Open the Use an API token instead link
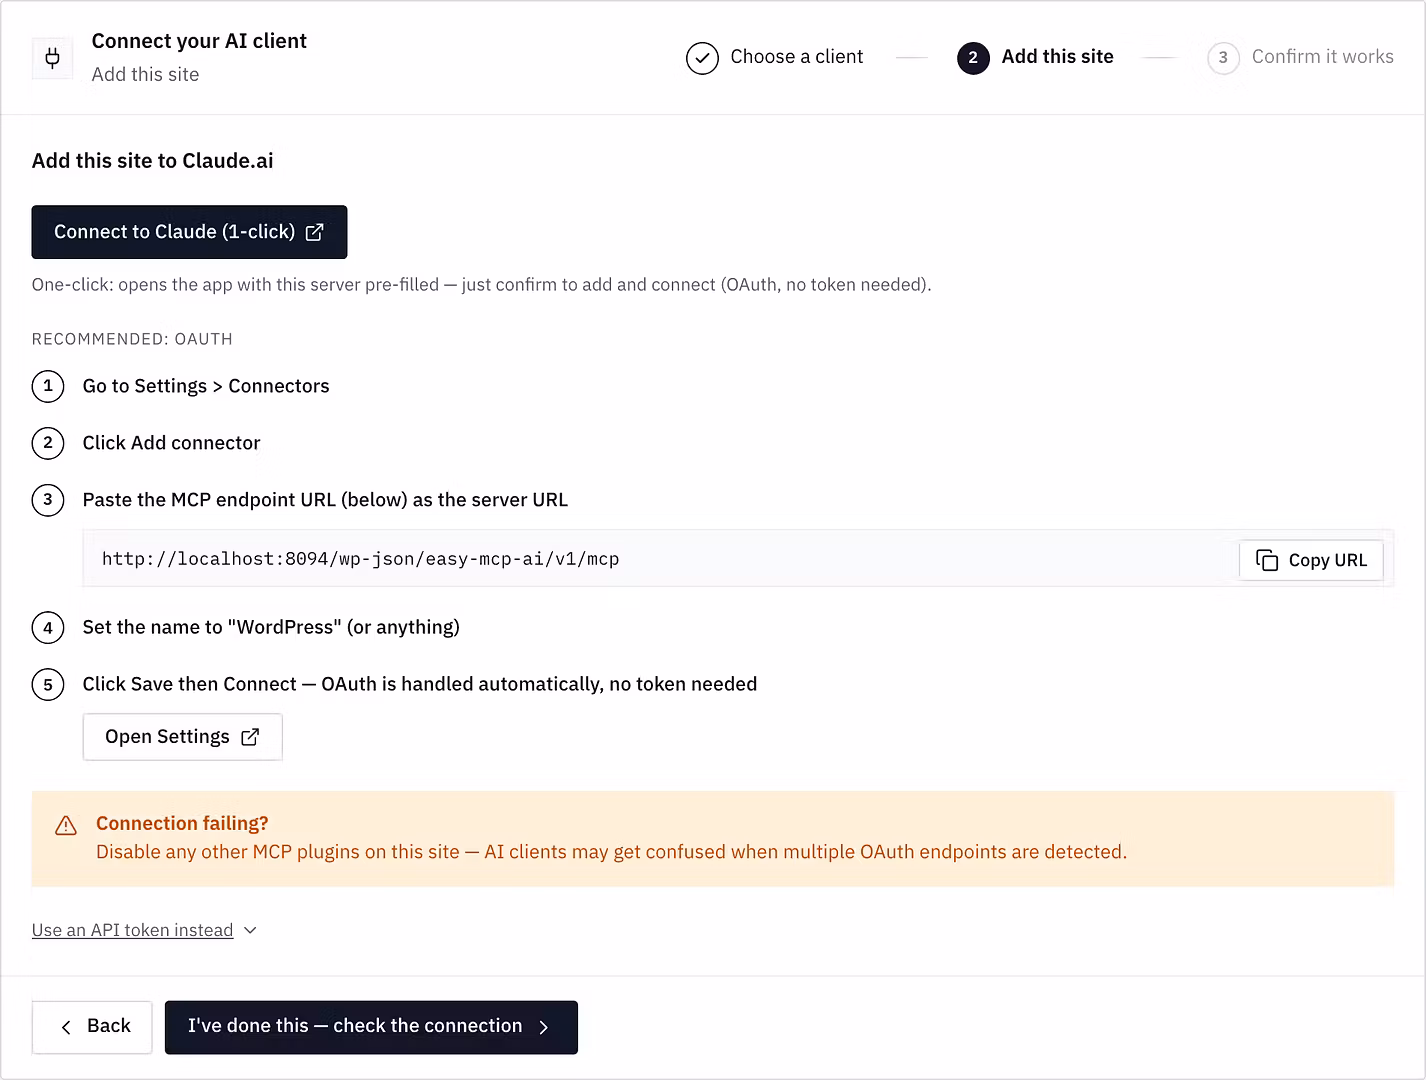Screen dimensions: 1426x1080 point(132,930)
